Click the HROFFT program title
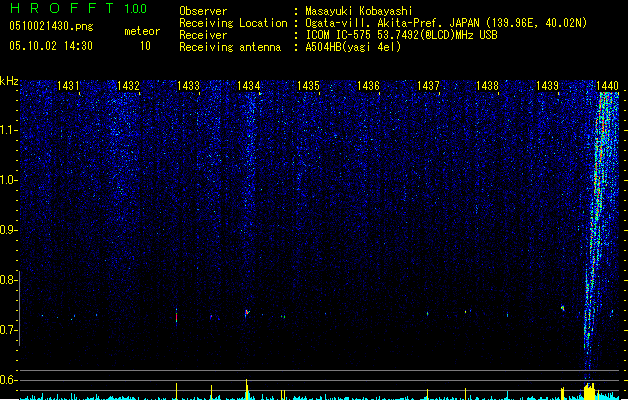 coord(62,8)
